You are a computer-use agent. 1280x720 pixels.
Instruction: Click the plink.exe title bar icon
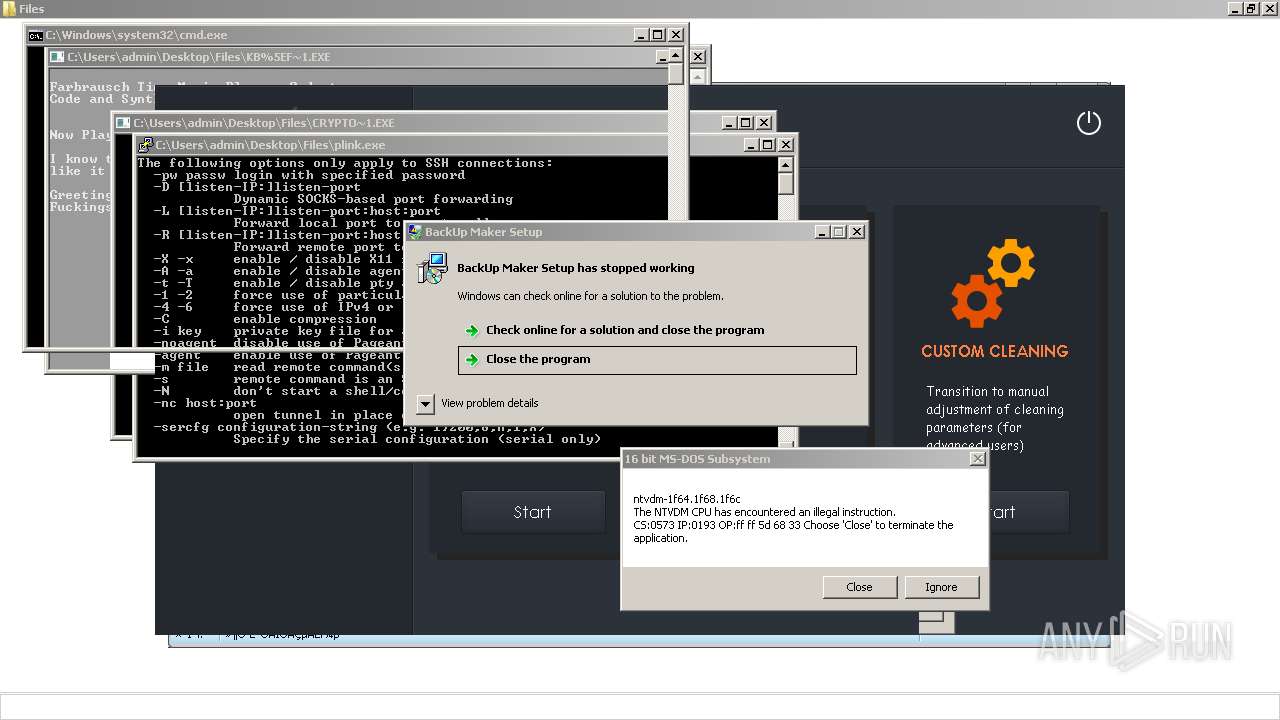(x=145, y=145)
